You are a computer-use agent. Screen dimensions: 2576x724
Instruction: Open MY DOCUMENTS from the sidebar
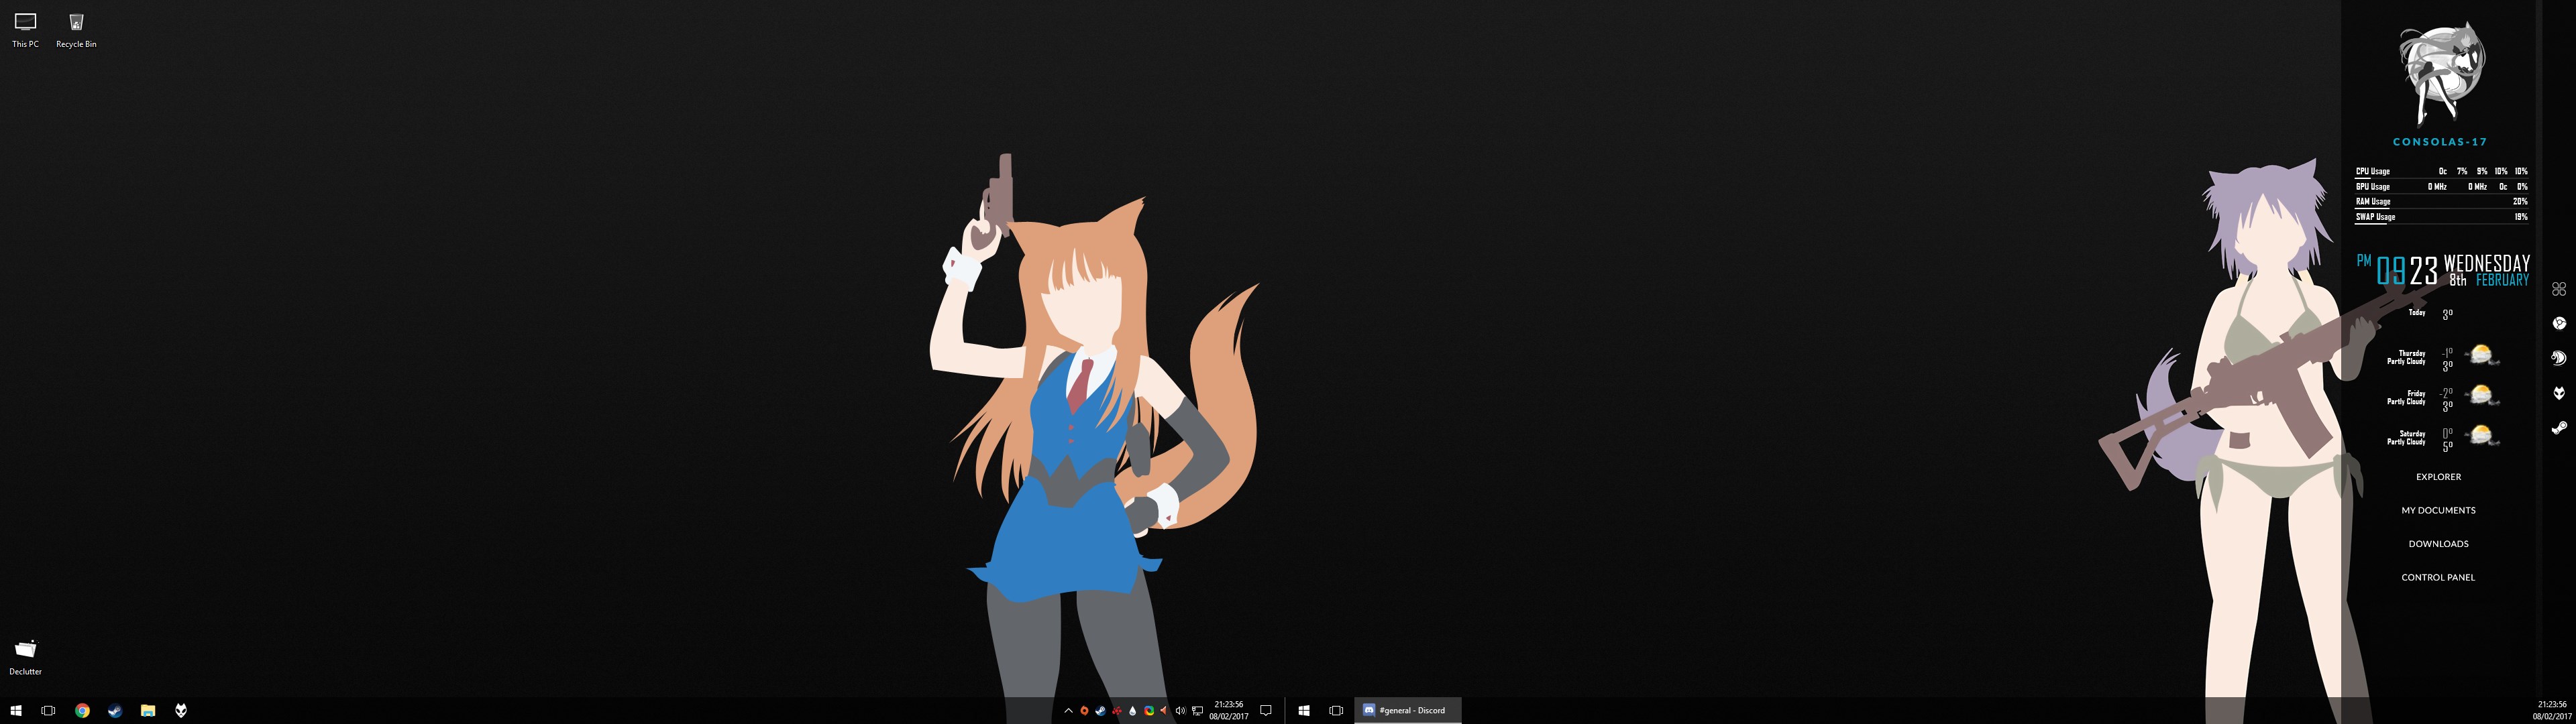coord(2438,510)
